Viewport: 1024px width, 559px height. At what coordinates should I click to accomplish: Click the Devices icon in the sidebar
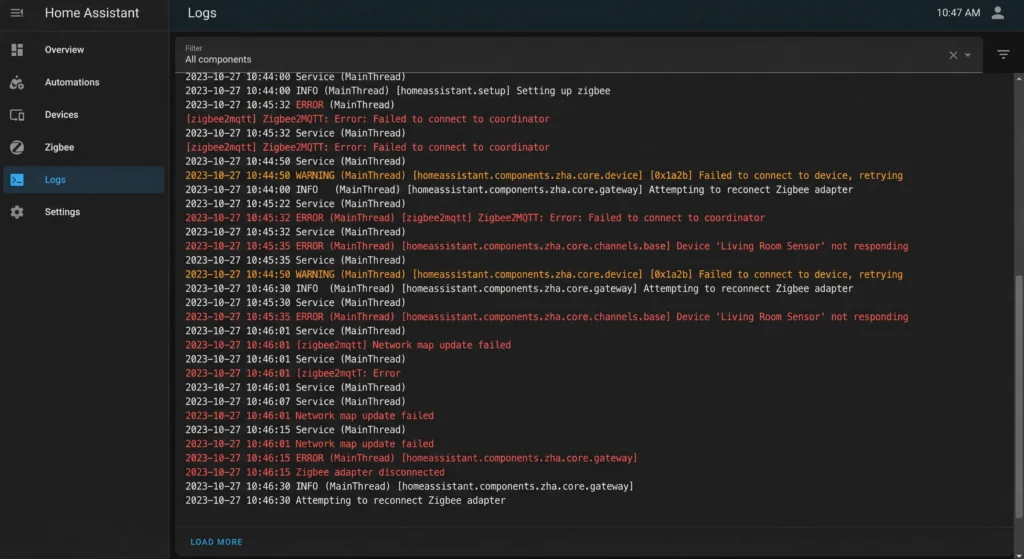(17, 115)
